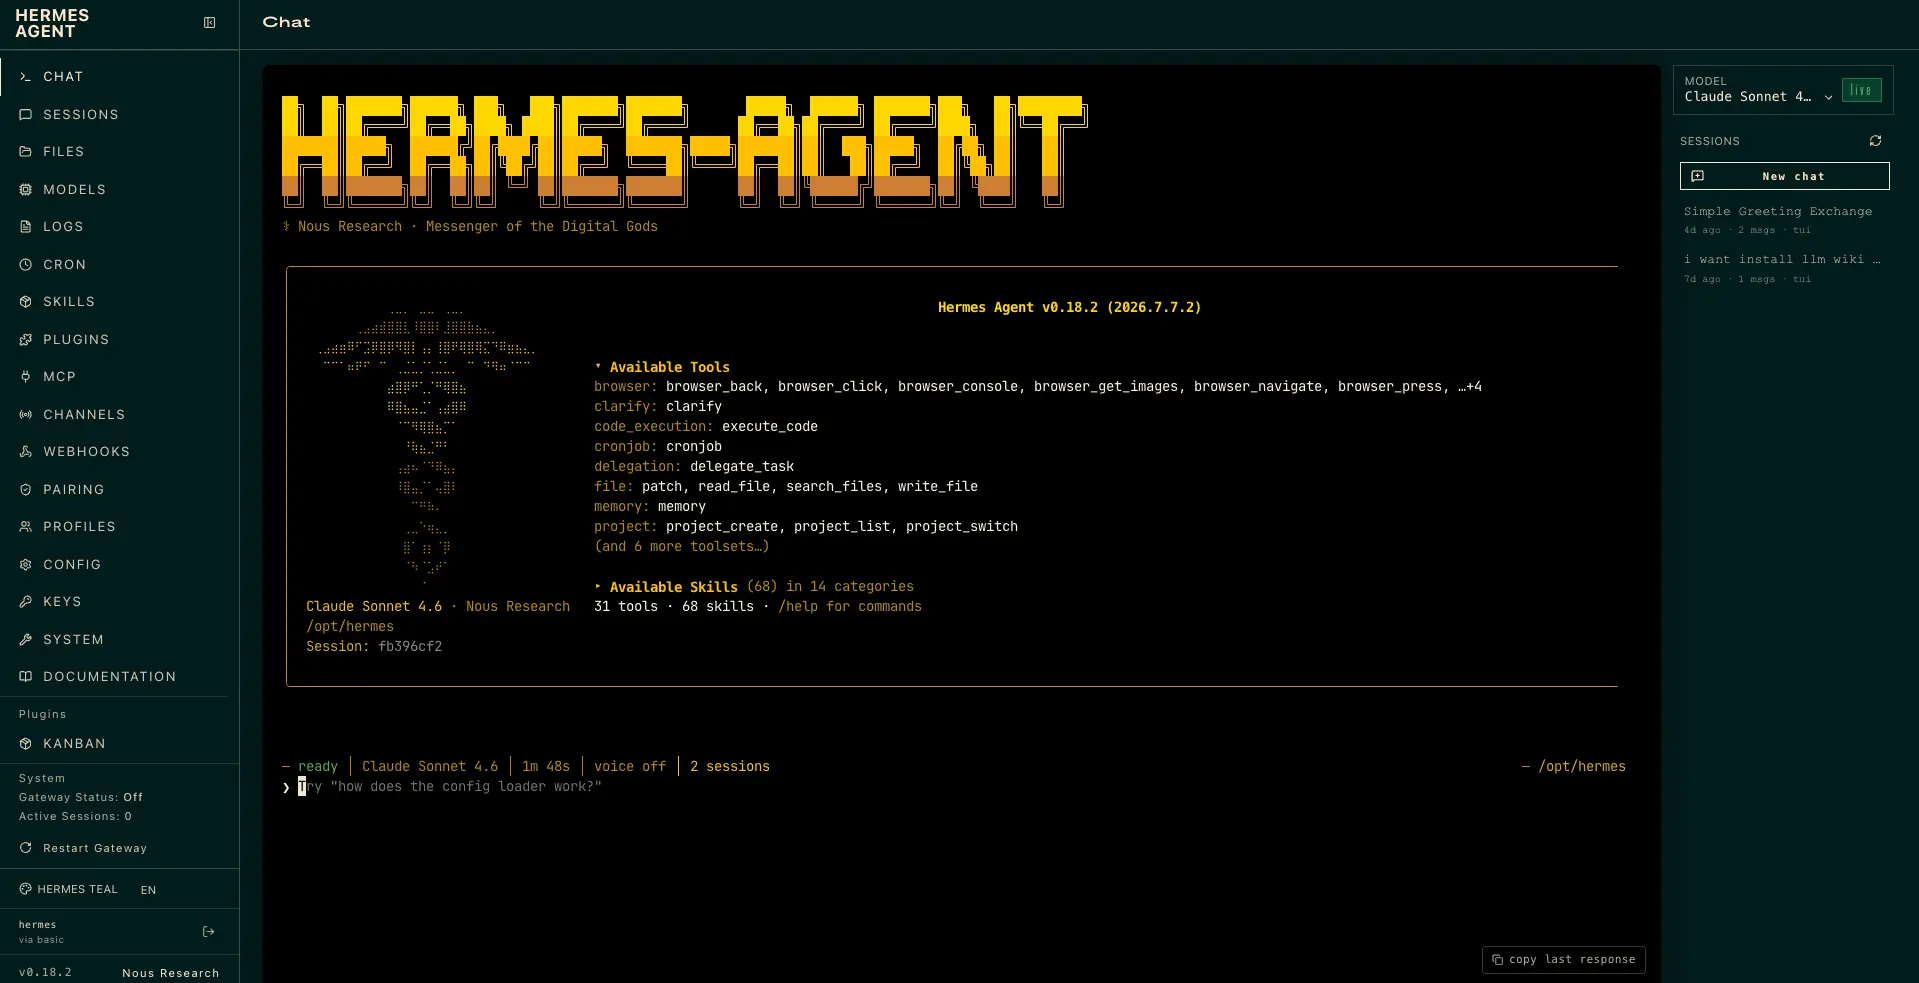Open the Profiles section icon
The height and width of the screenshot is (983, 1919).
click(x=26, y=526)
